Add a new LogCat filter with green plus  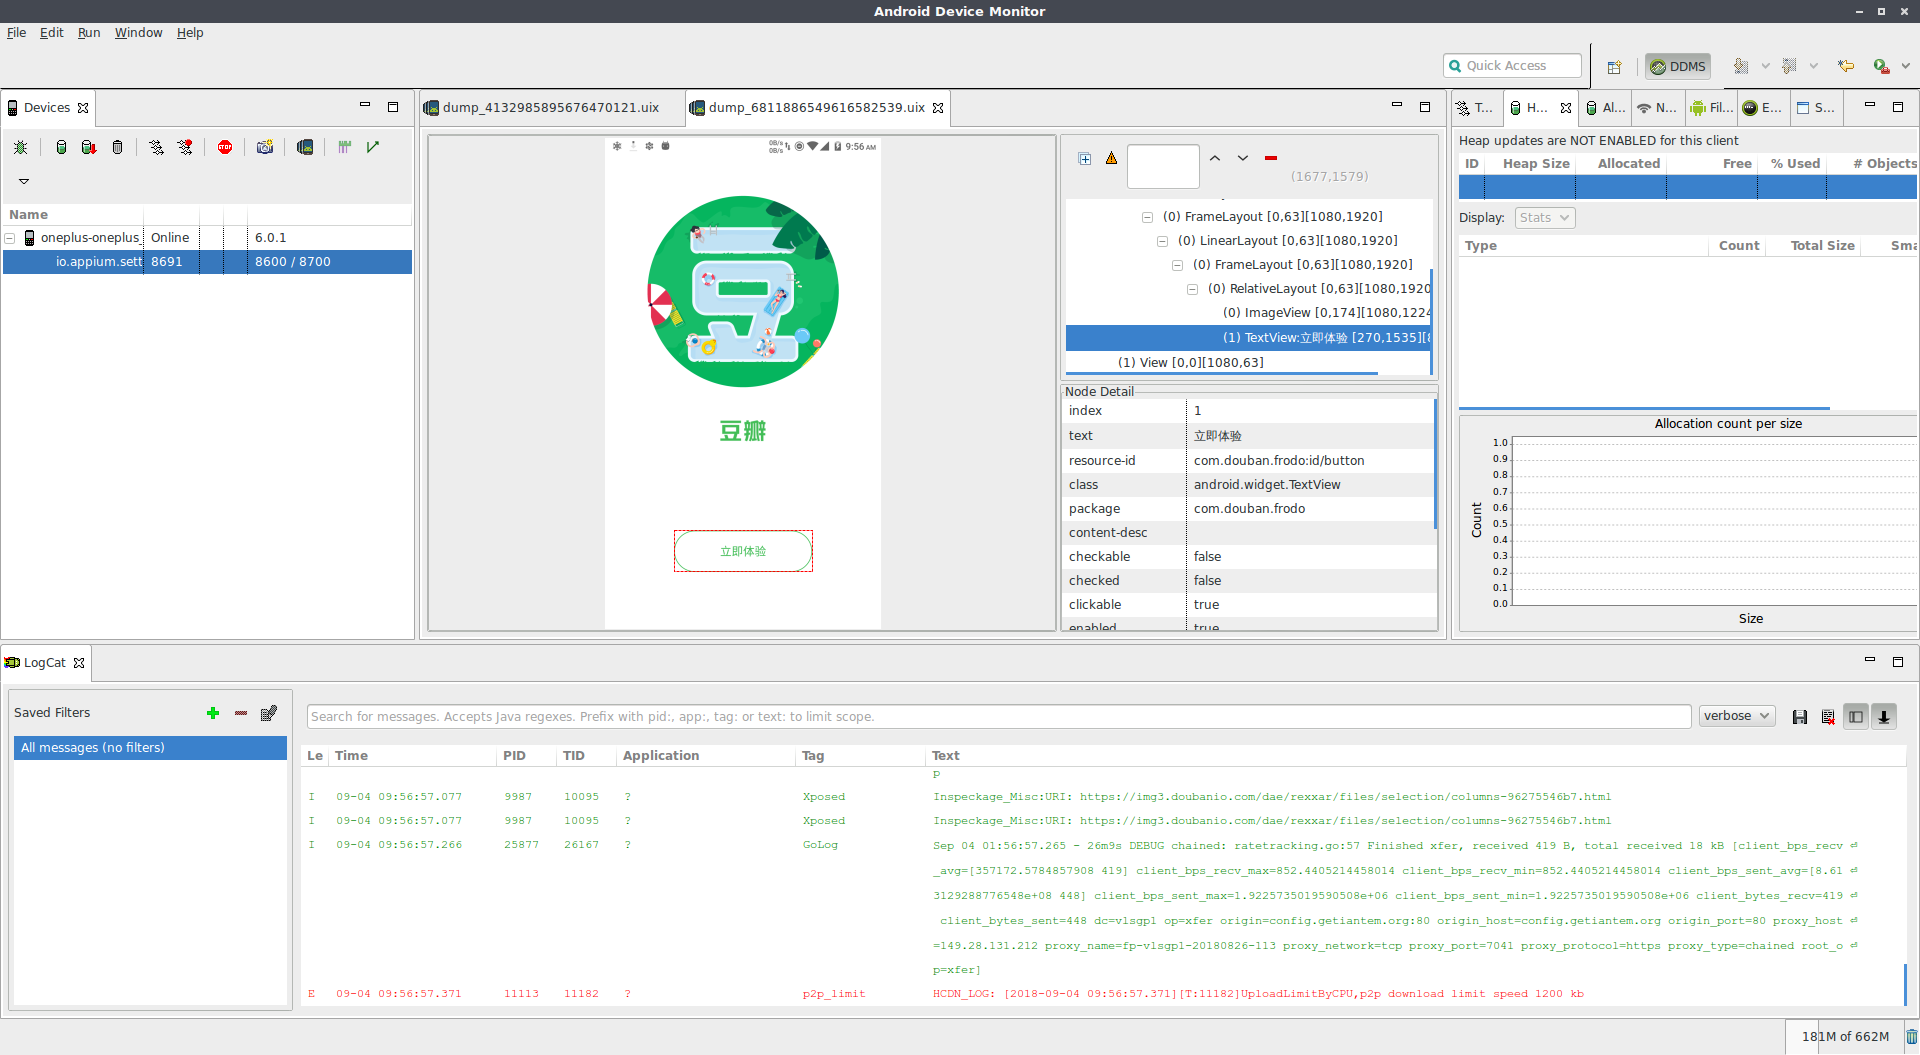(x=212, y=713)
